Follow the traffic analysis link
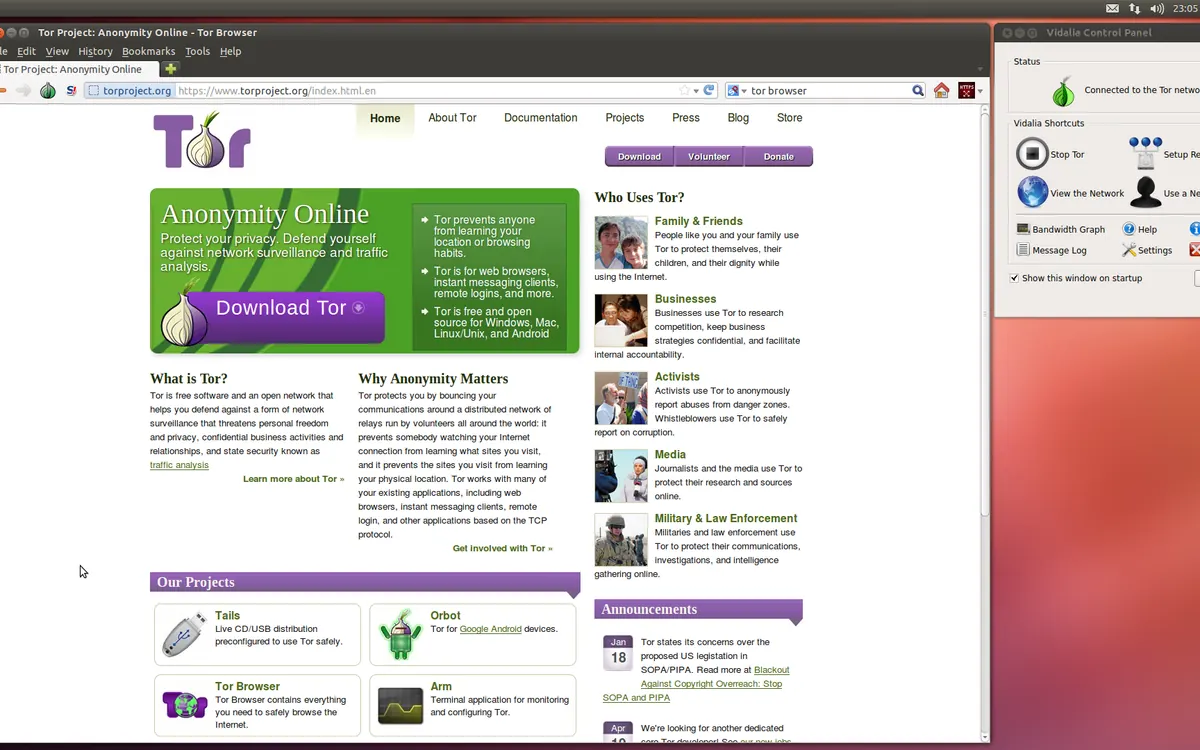The image size is (1200, 750). tap(179, 465)
